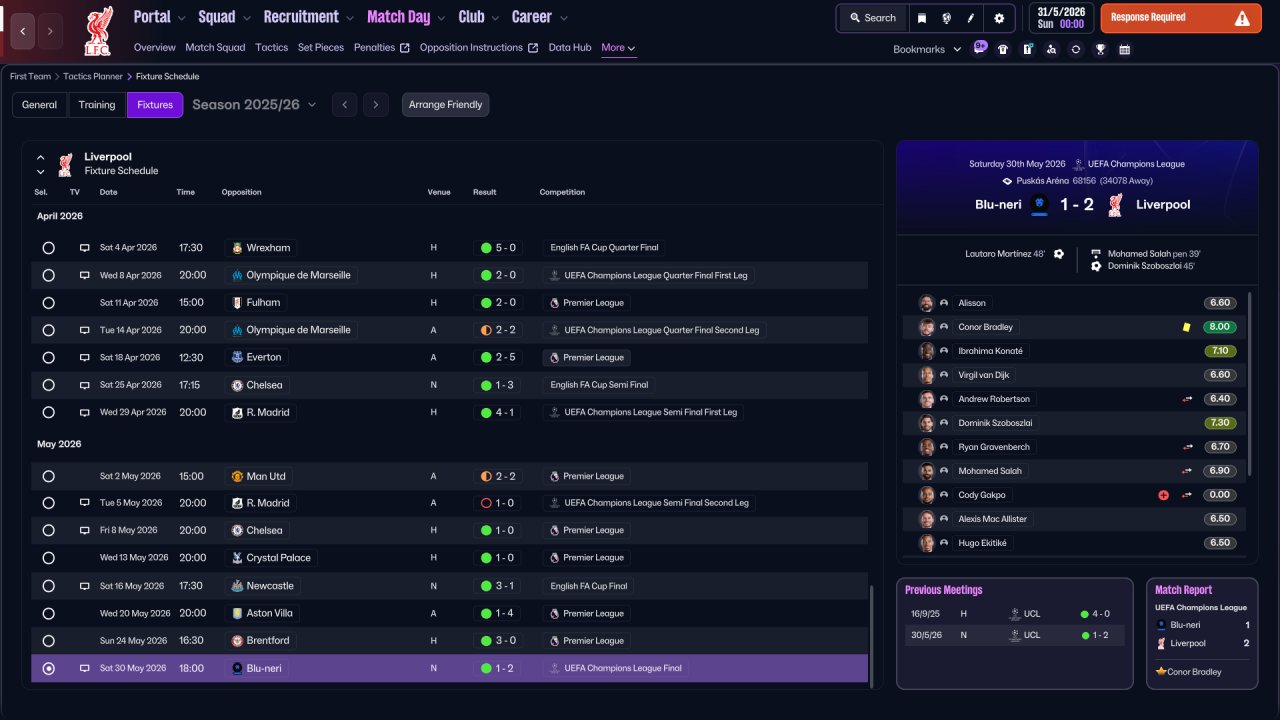
Task: Click the Response Required button
Action: tap(1181, 18)
